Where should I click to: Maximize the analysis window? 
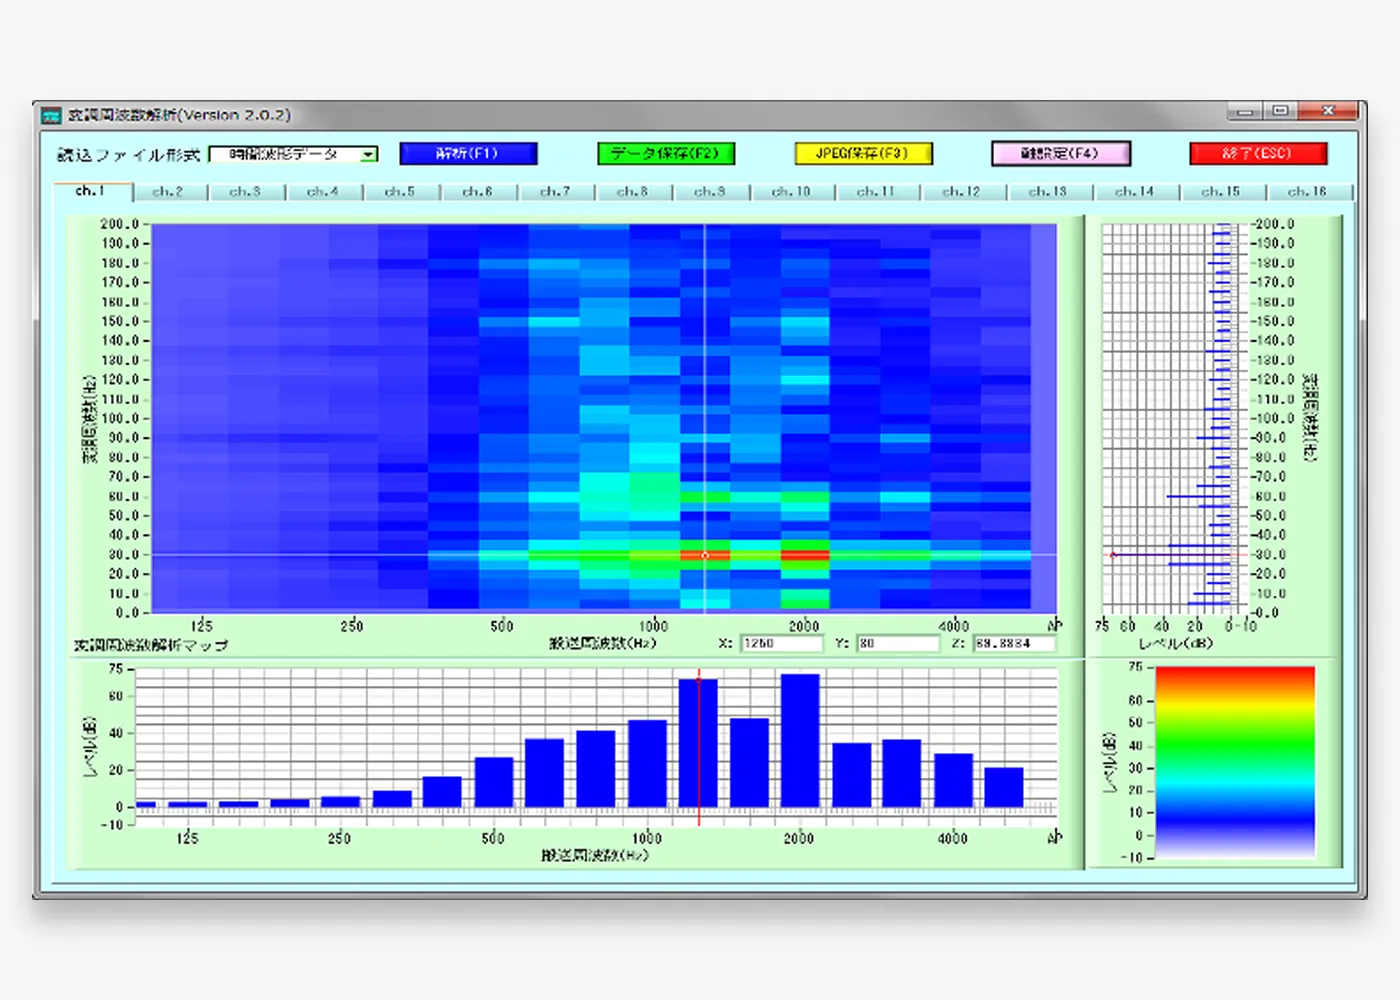tap(1280, 111)
